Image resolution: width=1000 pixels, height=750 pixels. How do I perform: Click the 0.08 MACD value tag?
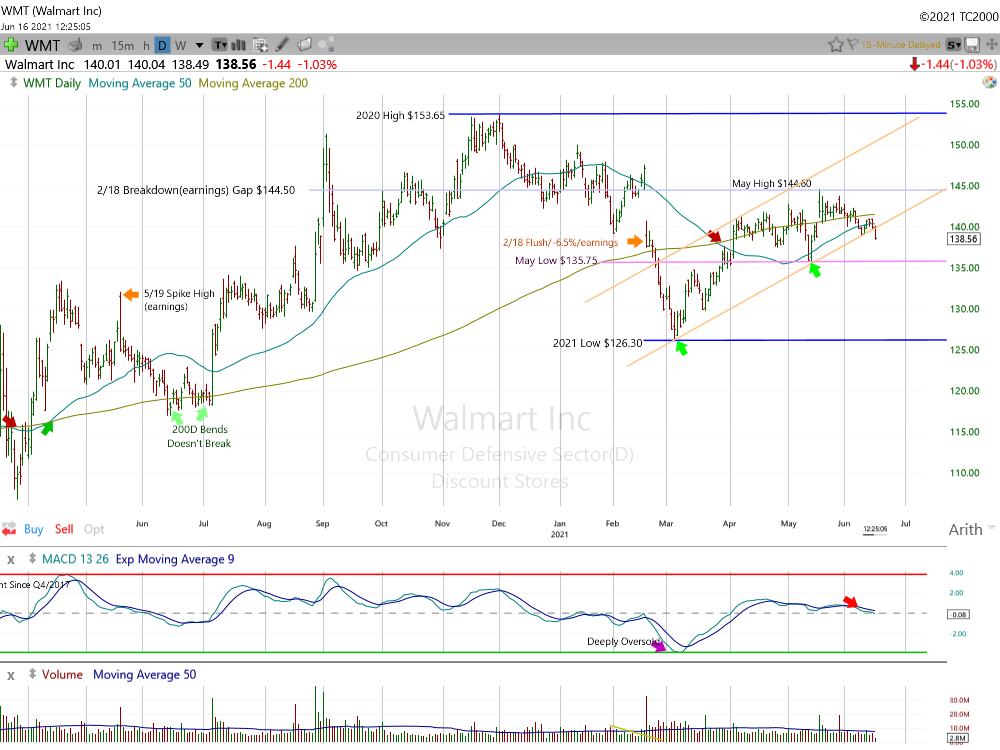tap(959, 614)
